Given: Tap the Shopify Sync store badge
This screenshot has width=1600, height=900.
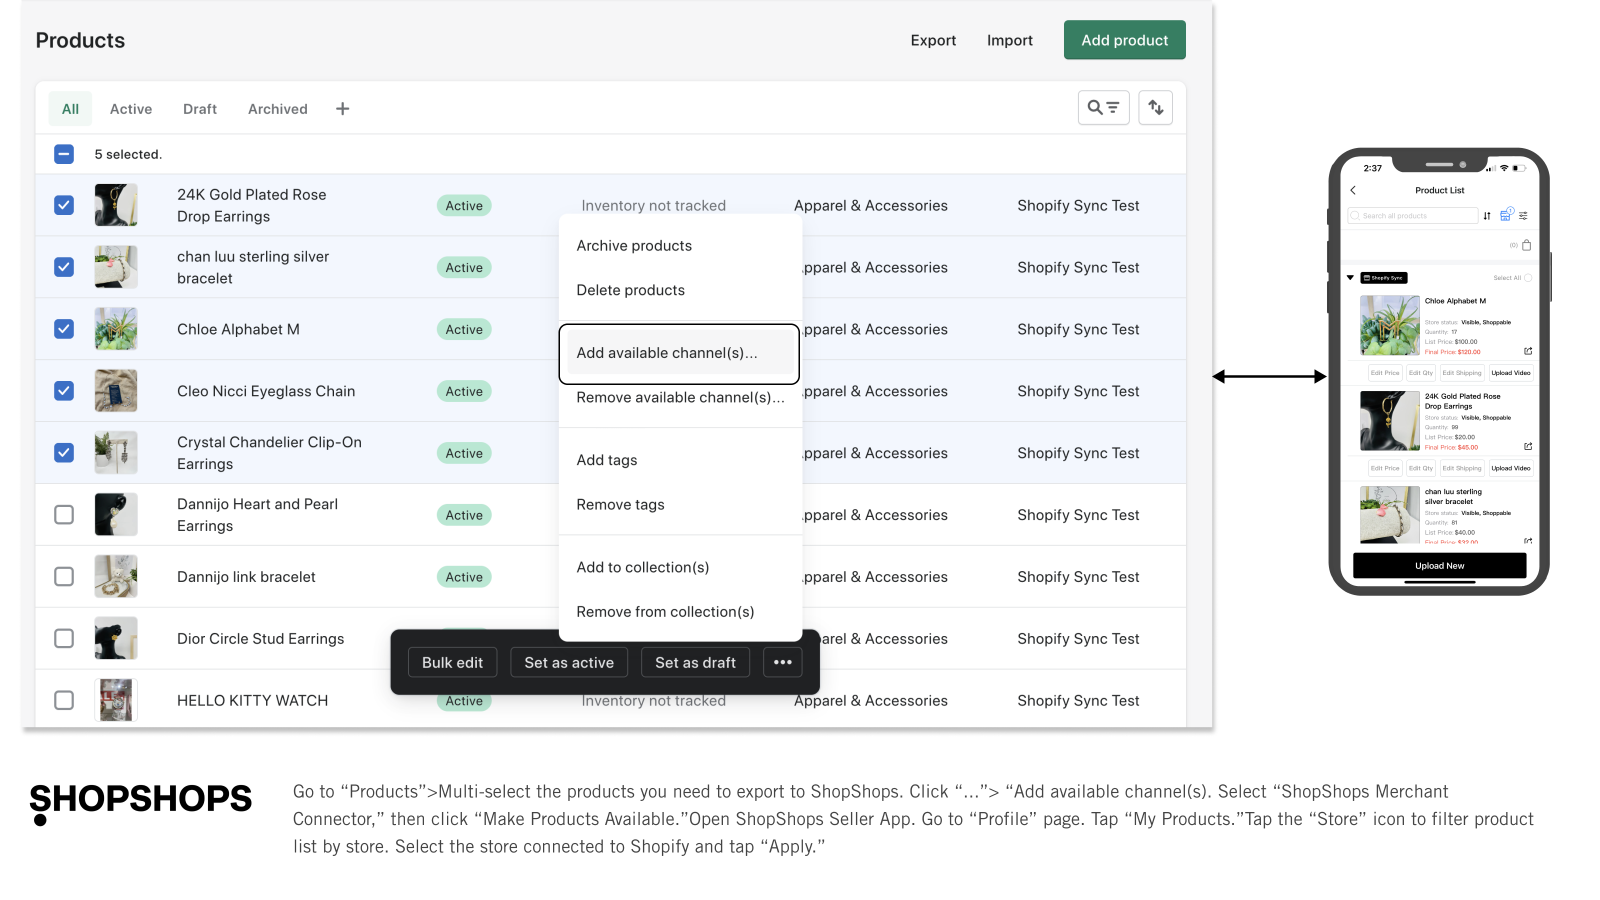Looking at the screenshot, I should coord(1384,278).
